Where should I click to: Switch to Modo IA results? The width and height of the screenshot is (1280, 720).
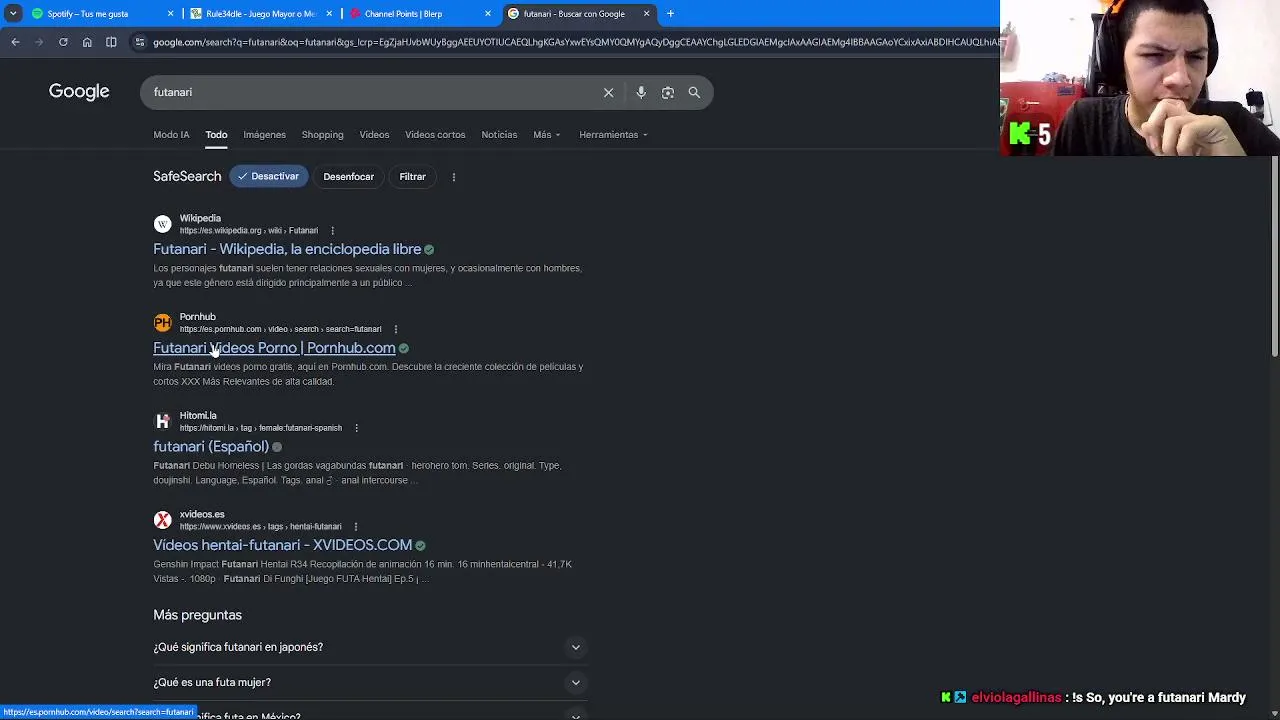point(171,135)
